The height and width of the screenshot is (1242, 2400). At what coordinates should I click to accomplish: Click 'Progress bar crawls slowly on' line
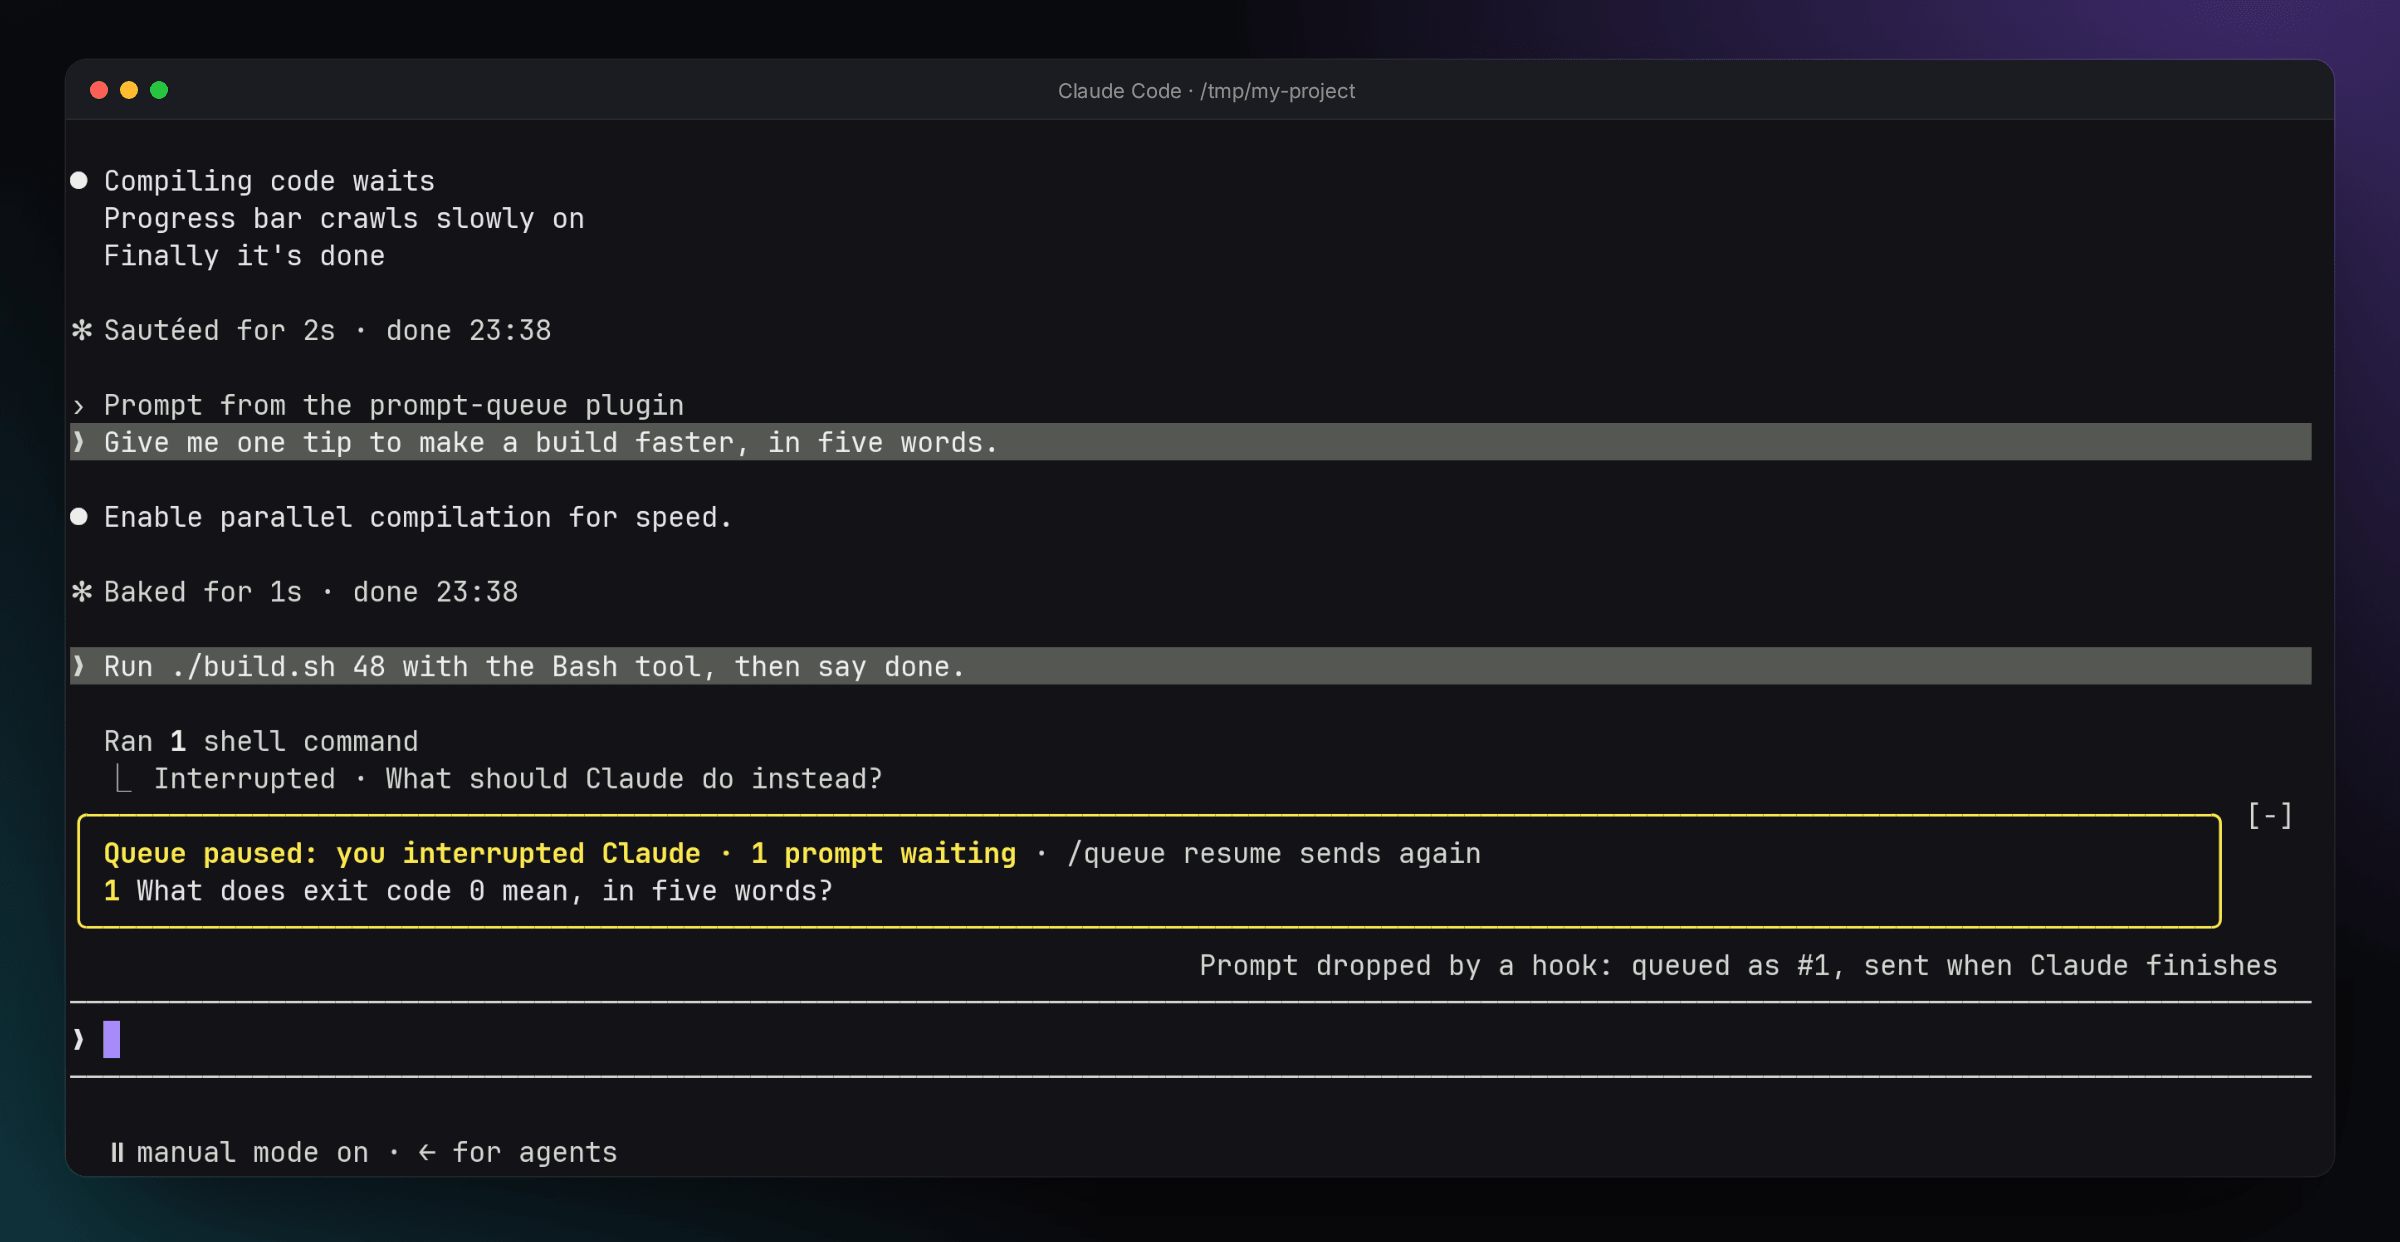tap(344, 219)
